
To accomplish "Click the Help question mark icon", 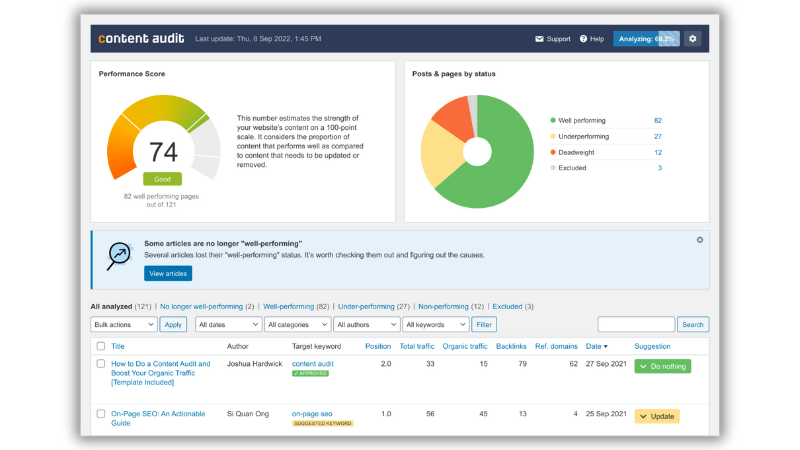I will 583,39.
